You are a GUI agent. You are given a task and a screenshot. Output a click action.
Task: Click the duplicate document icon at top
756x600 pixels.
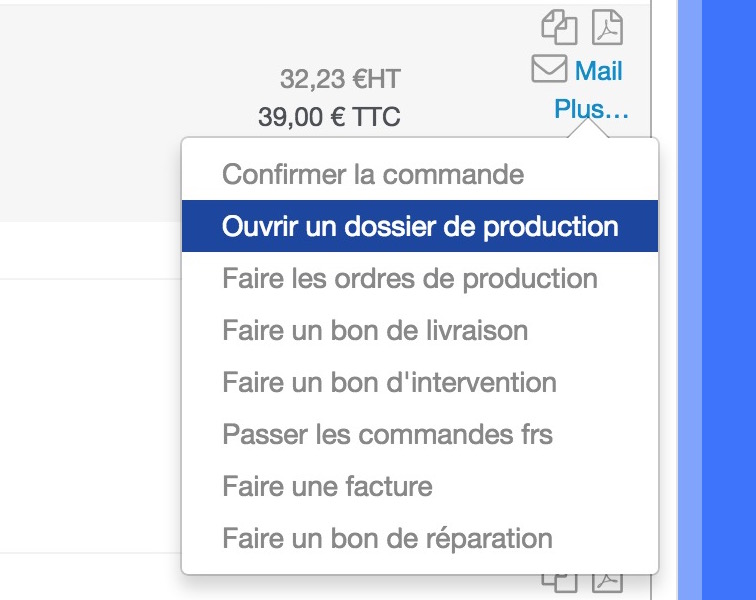[x=559, y=27]
